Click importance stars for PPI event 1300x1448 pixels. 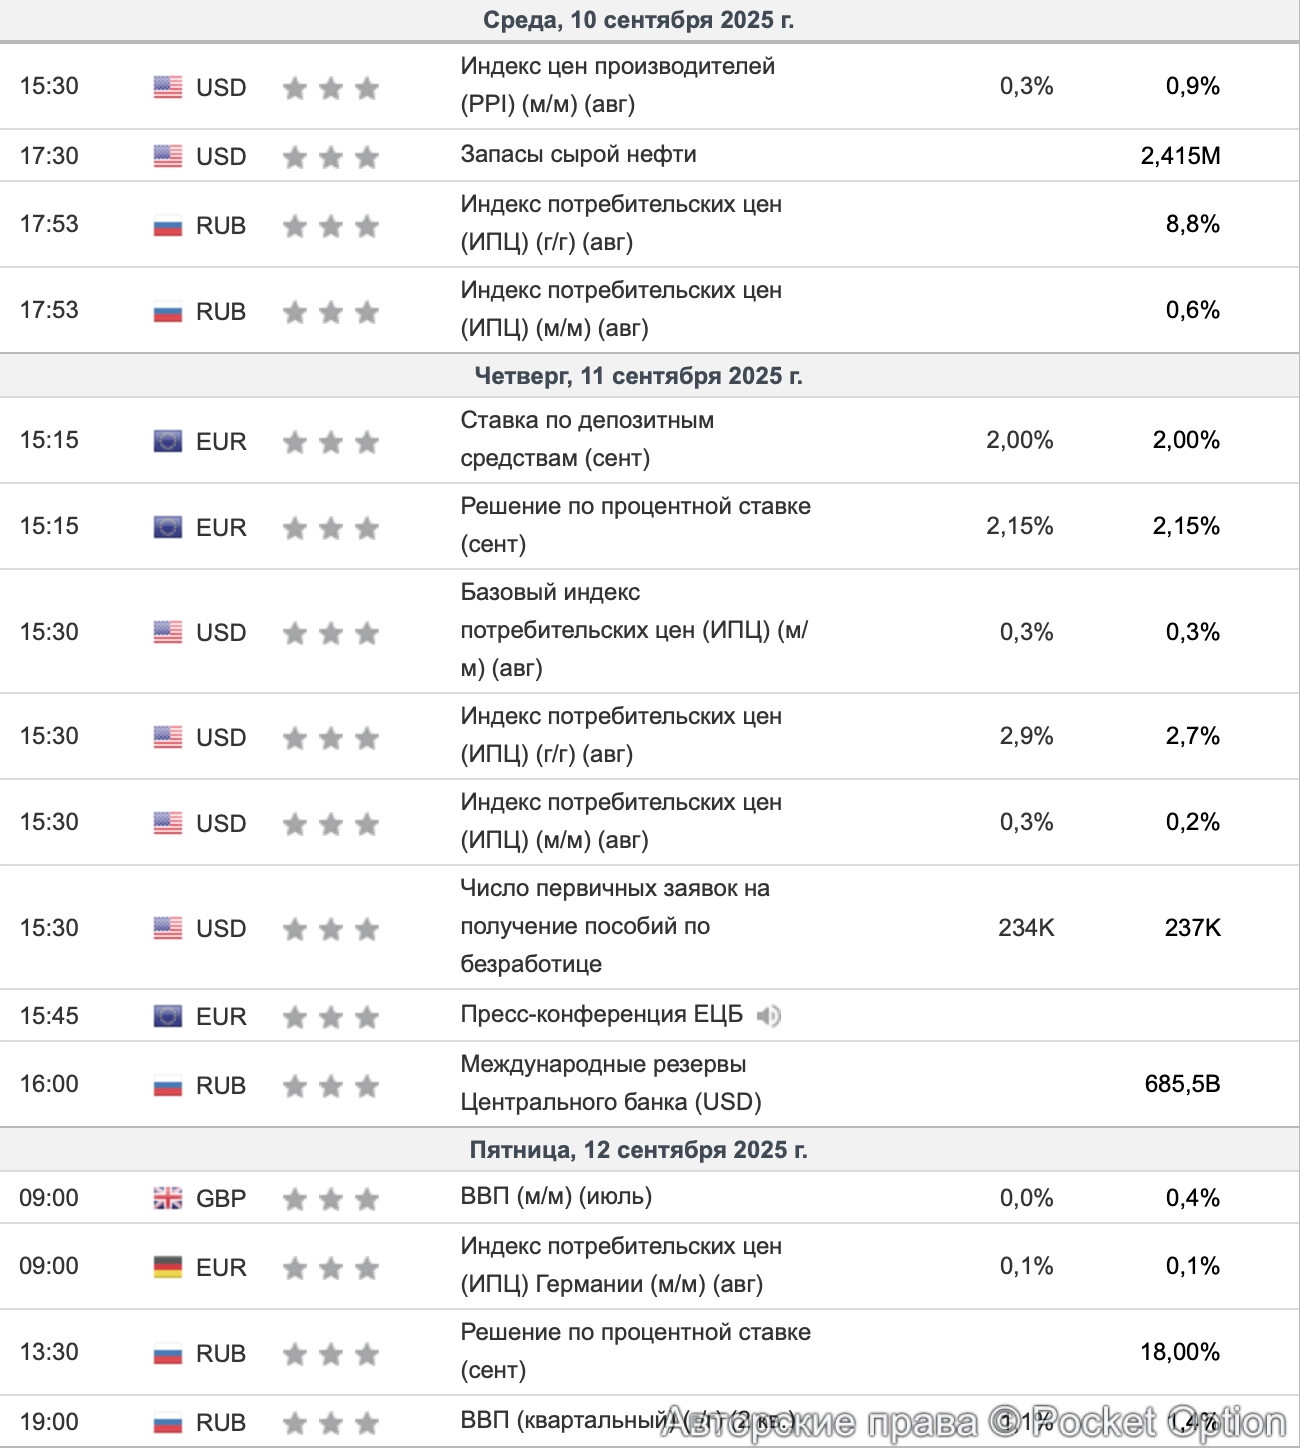point(331,88)
